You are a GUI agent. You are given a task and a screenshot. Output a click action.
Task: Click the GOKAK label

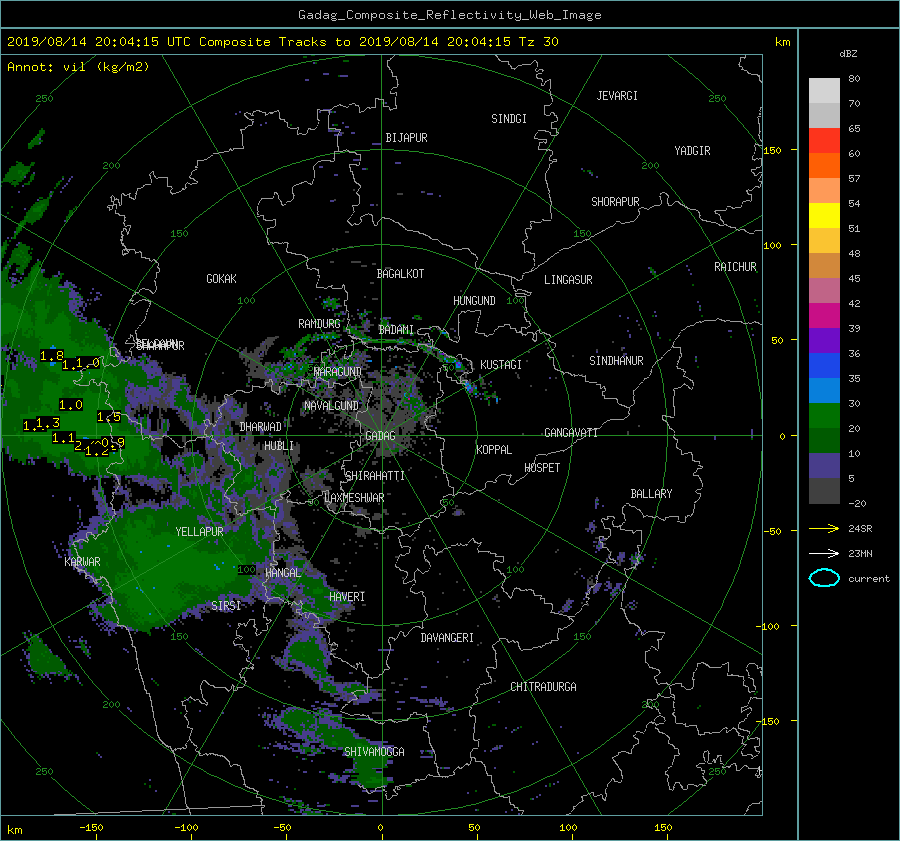221,278
